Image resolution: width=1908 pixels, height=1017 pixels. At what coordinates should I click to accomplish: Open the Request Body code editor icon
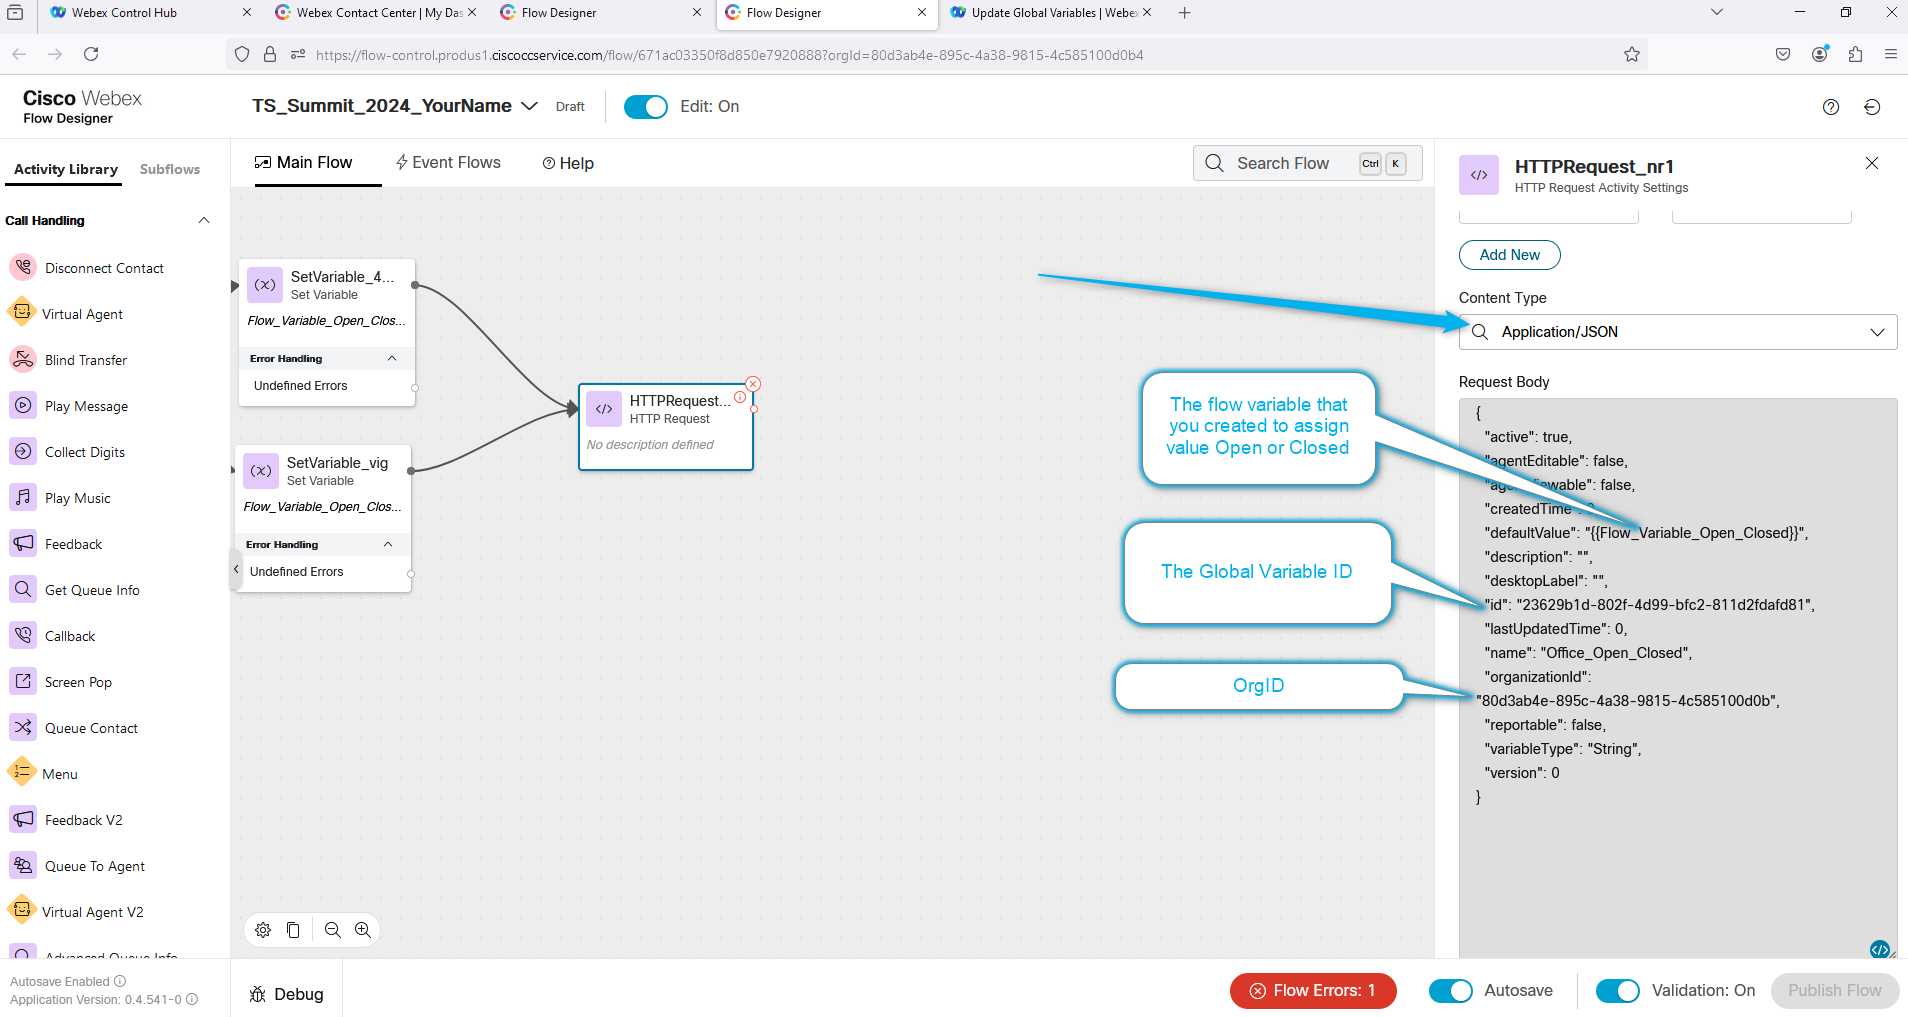point(1880,949)
